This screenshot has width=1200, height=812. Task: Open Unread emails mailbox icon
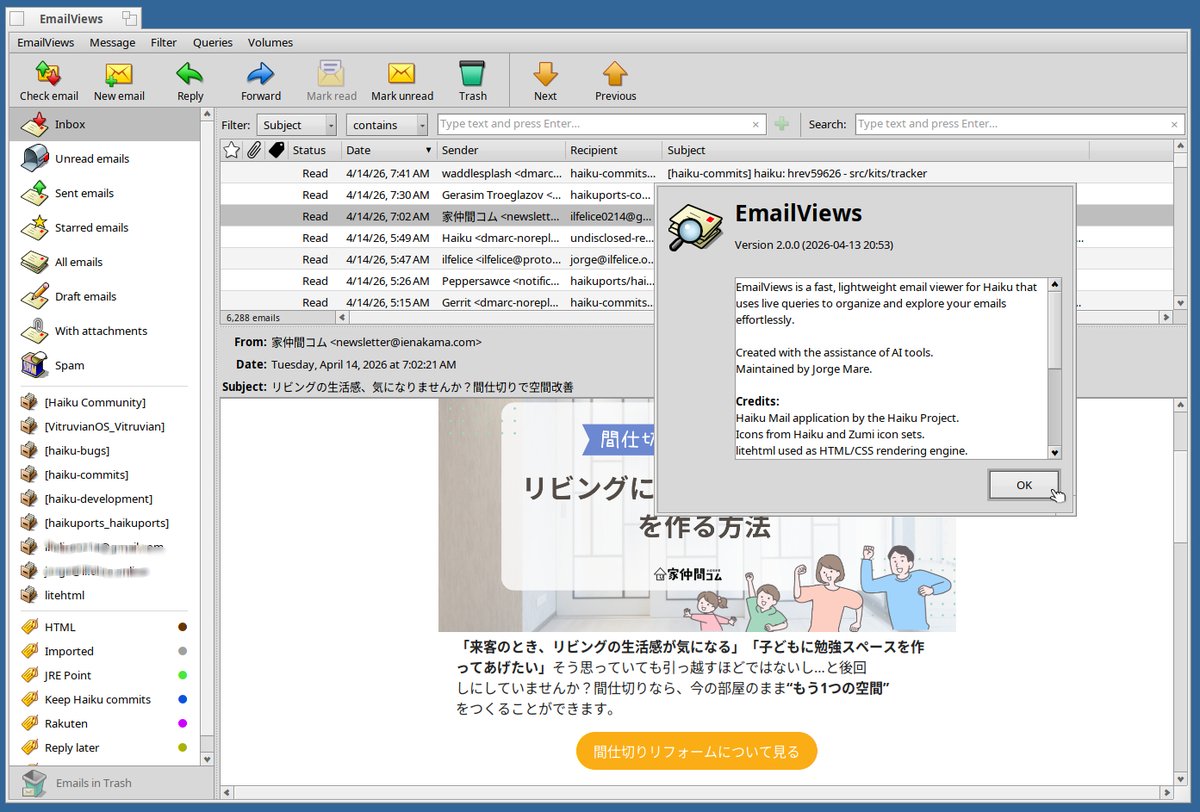pos(35,159)
